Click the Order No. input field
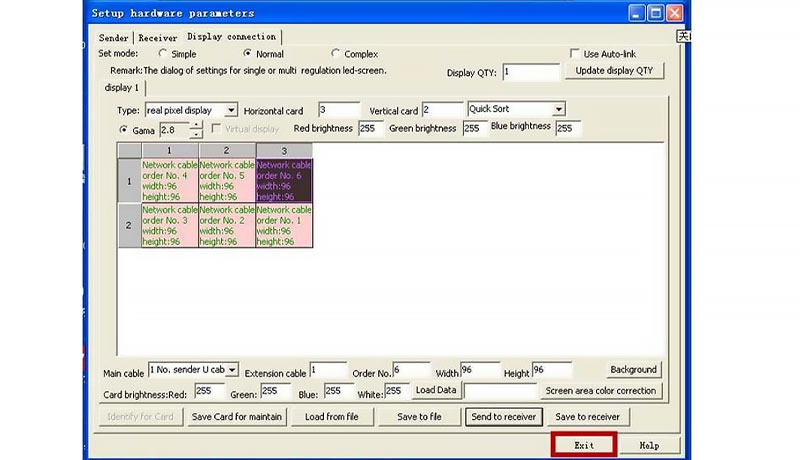The width and height of the screenshot is (800, 460). (411, 370)
